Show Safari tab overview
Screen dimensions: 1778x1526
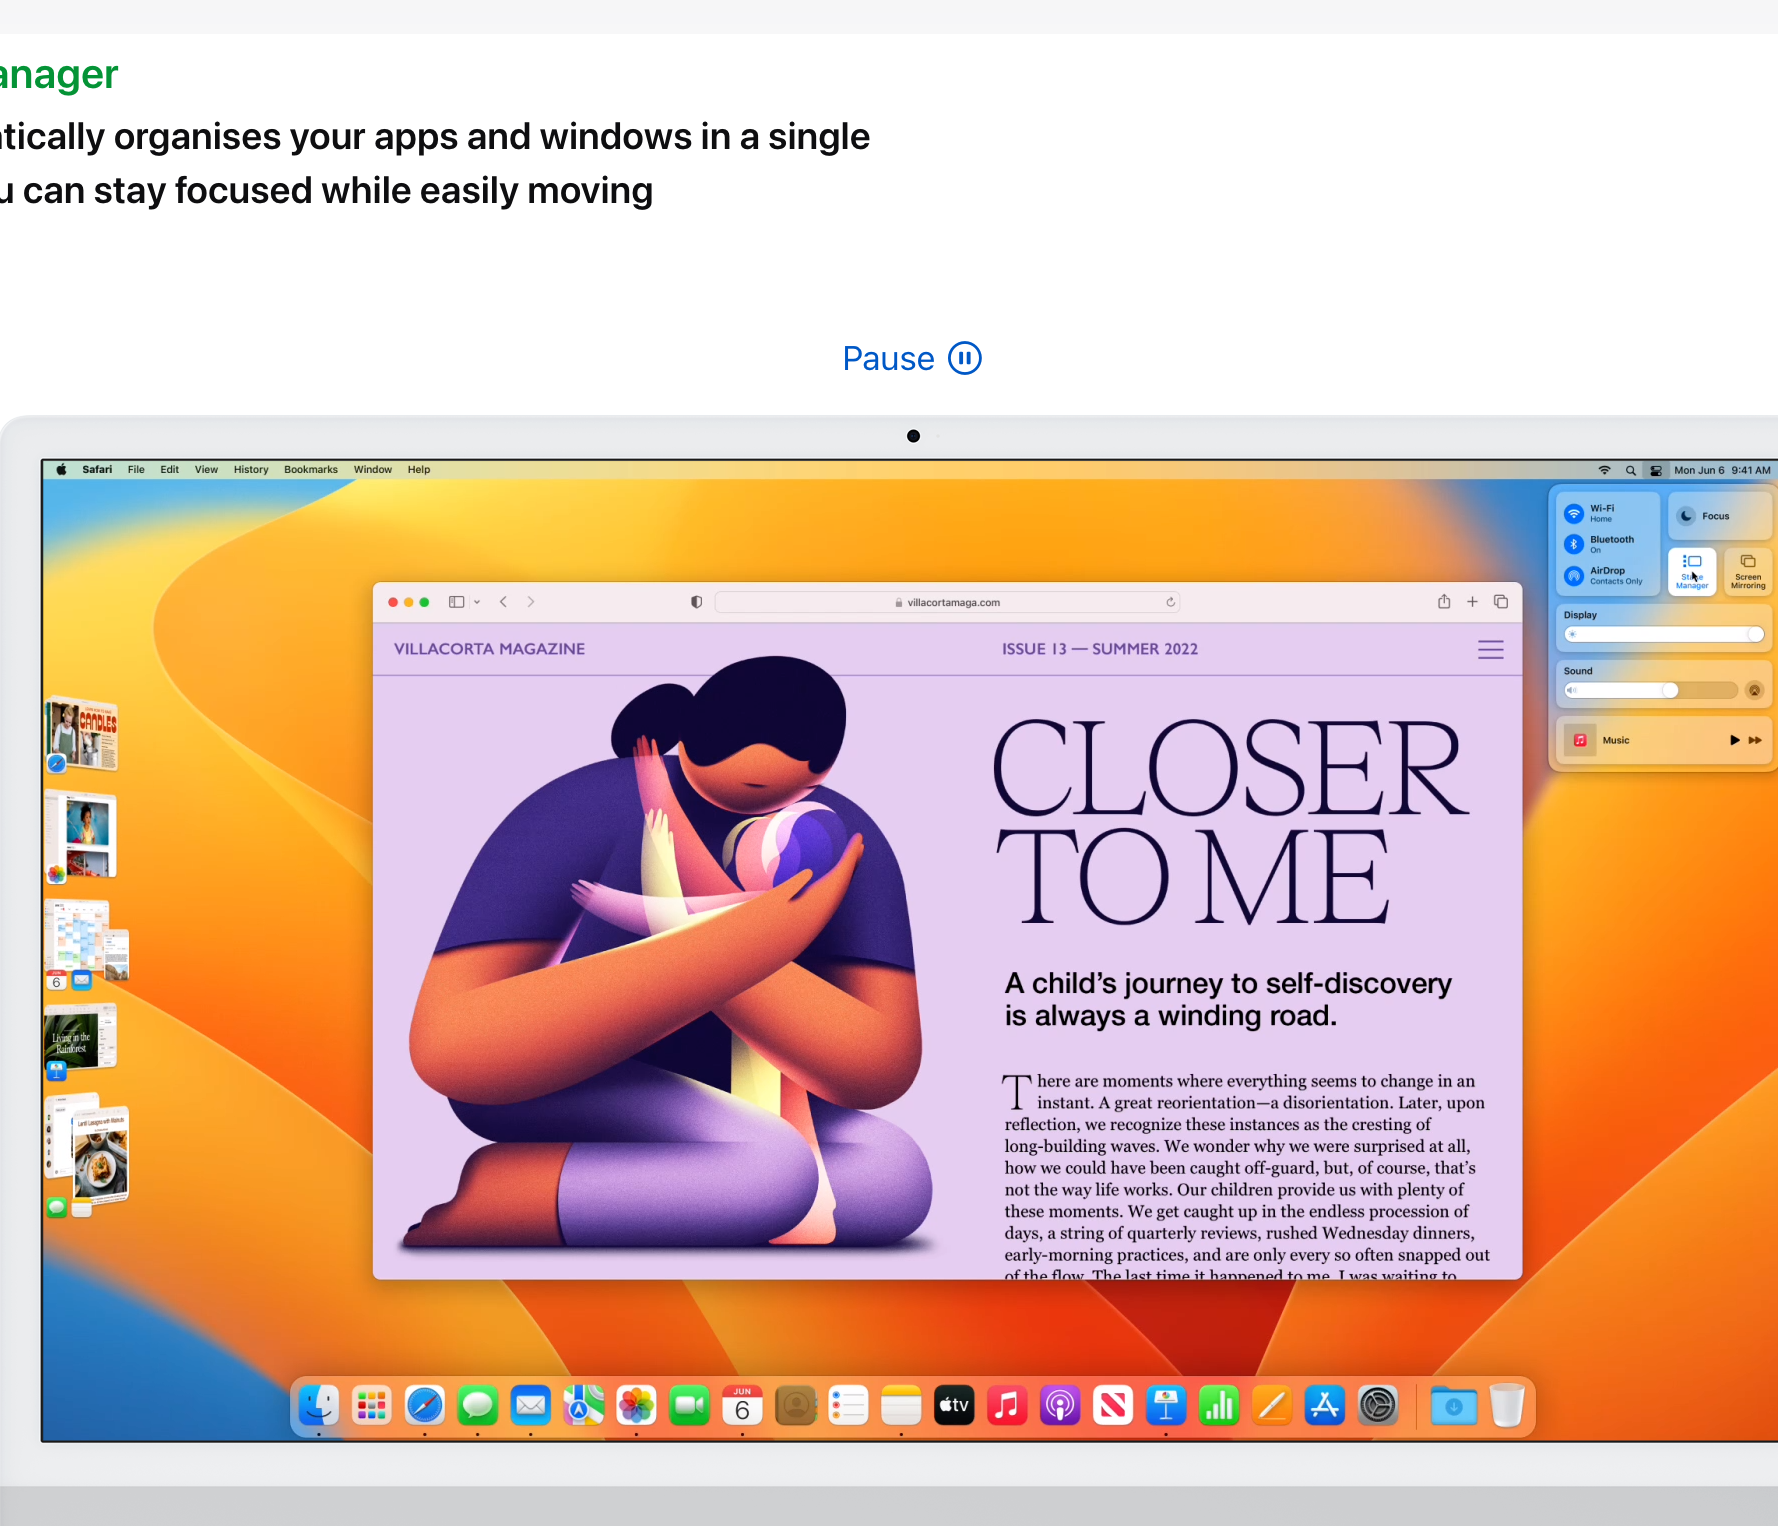pyautogui.click(x=1501, y=602)
